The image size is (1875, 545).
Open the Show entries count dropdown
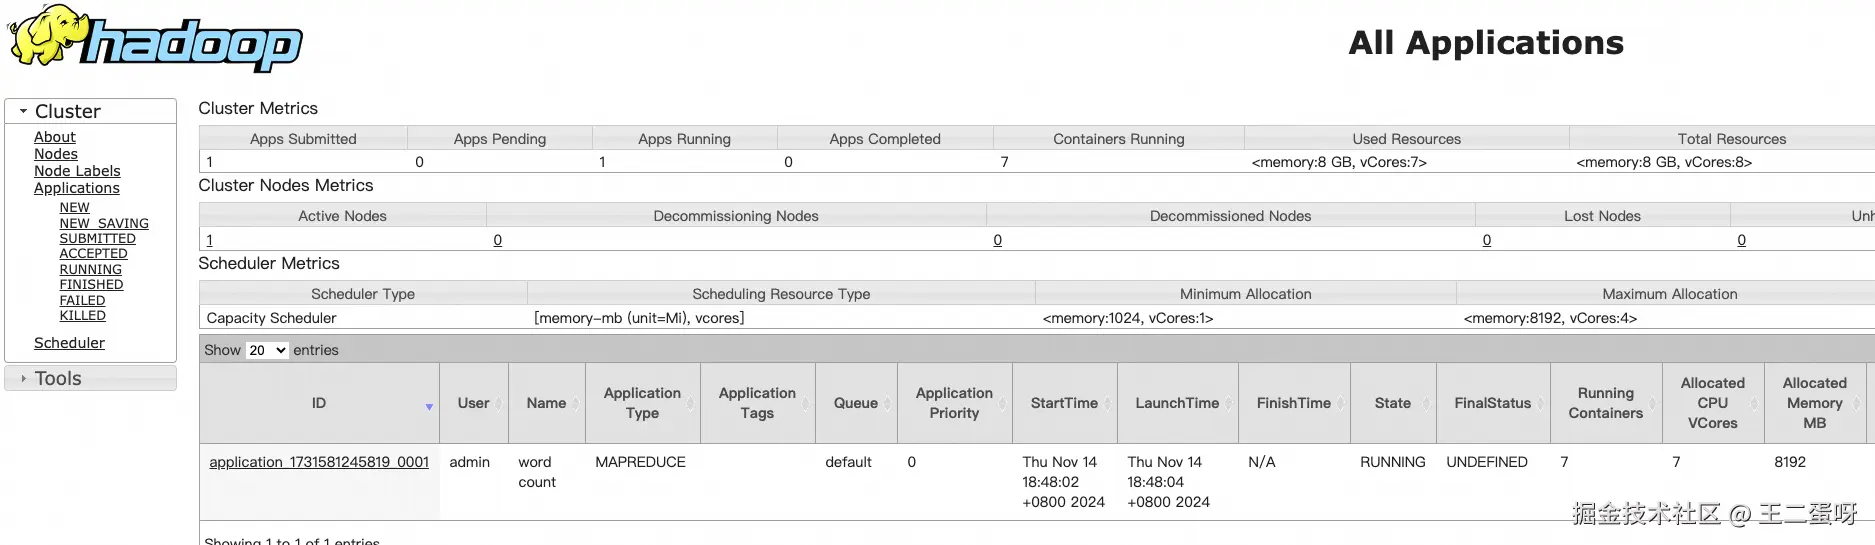pos(267,350)
